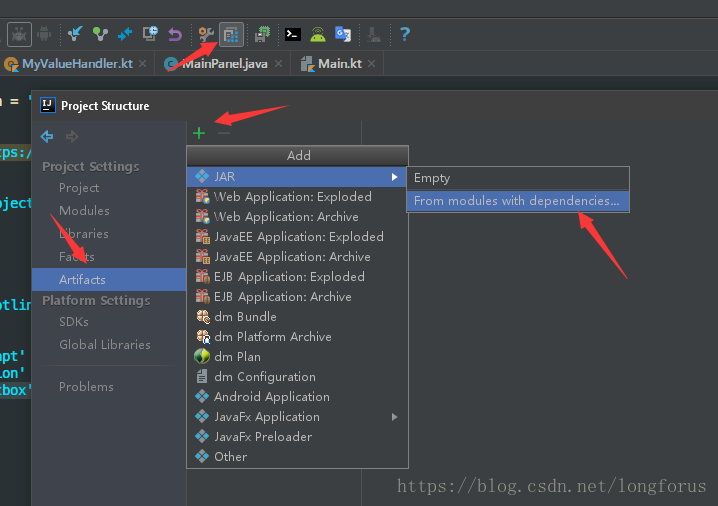Click the Project Structure toolbar icon
718x506 pixels.
(x=231, y=34)
